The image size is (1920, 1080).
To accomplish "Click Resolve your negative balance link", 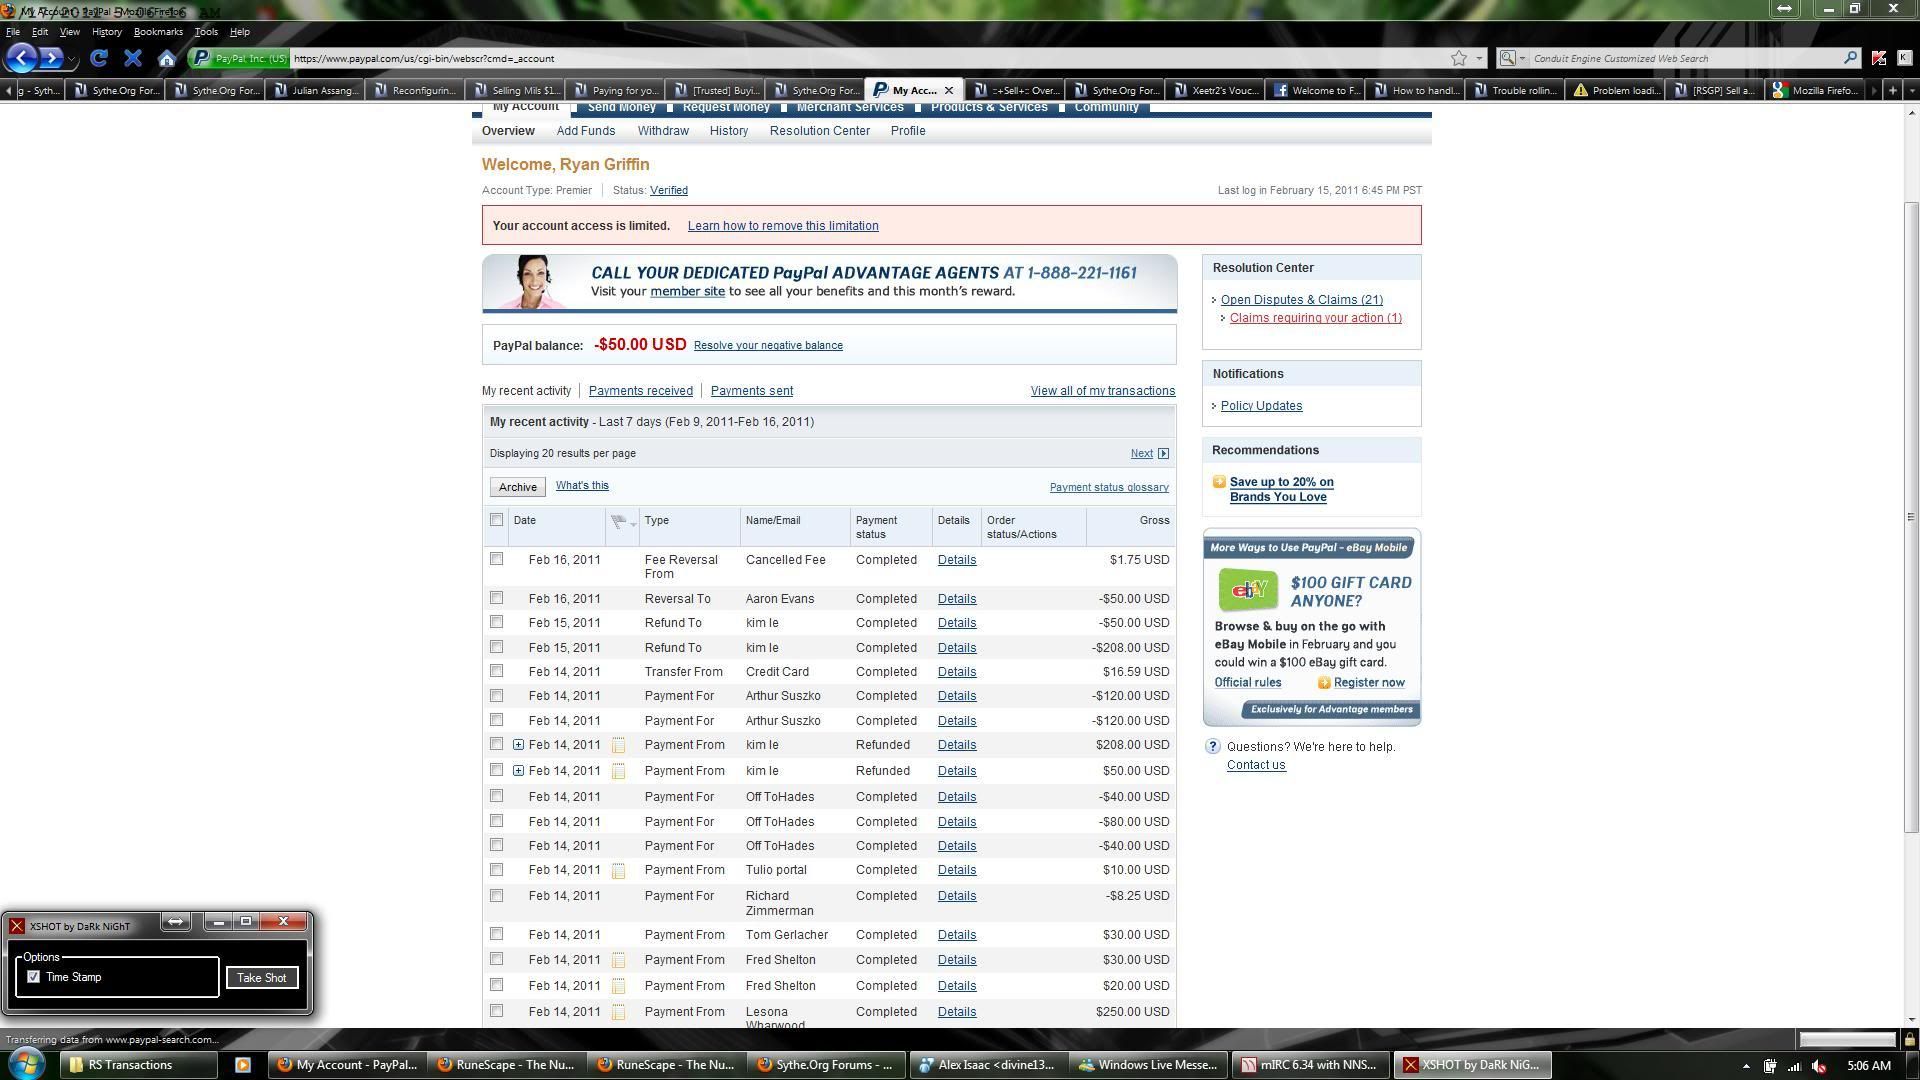I will (x=768, y=346).
